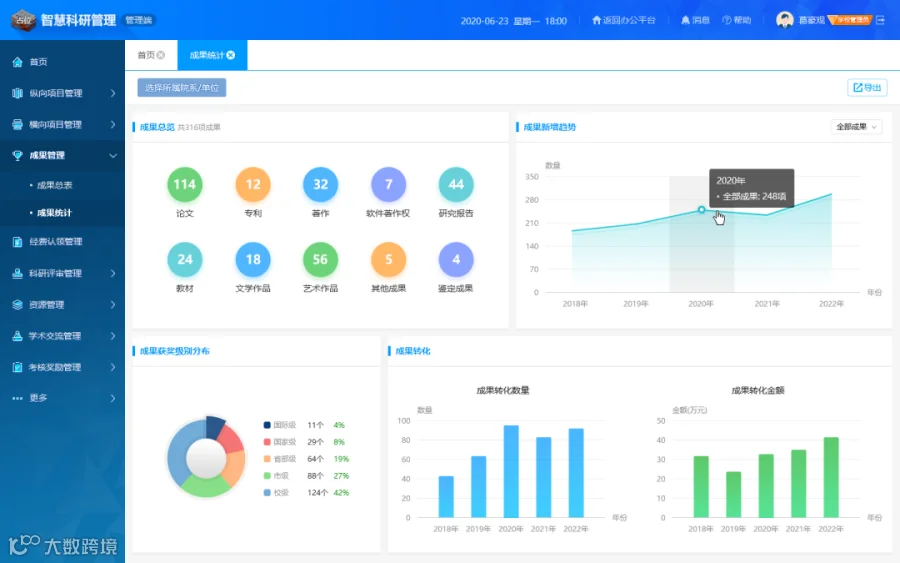Click the green 114 论文 circle

(x=185, y=184)
